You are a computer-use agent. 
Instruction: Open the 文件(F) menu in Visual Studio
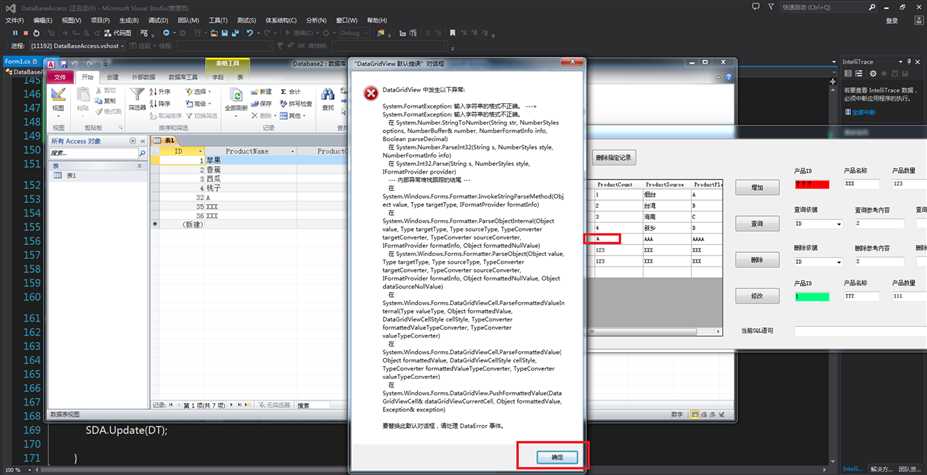(x=14, y=20)
